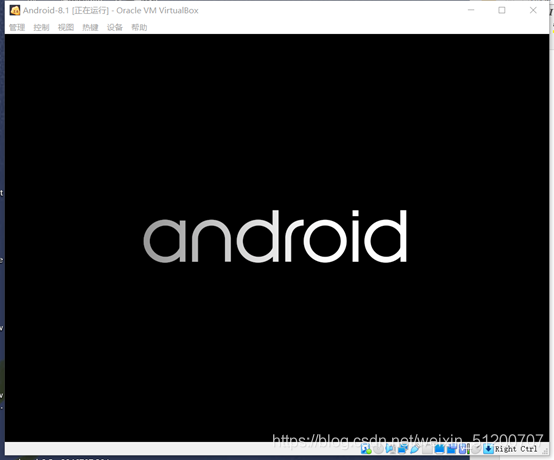Click the hard disk activity status icon

(x=366, y=449)
